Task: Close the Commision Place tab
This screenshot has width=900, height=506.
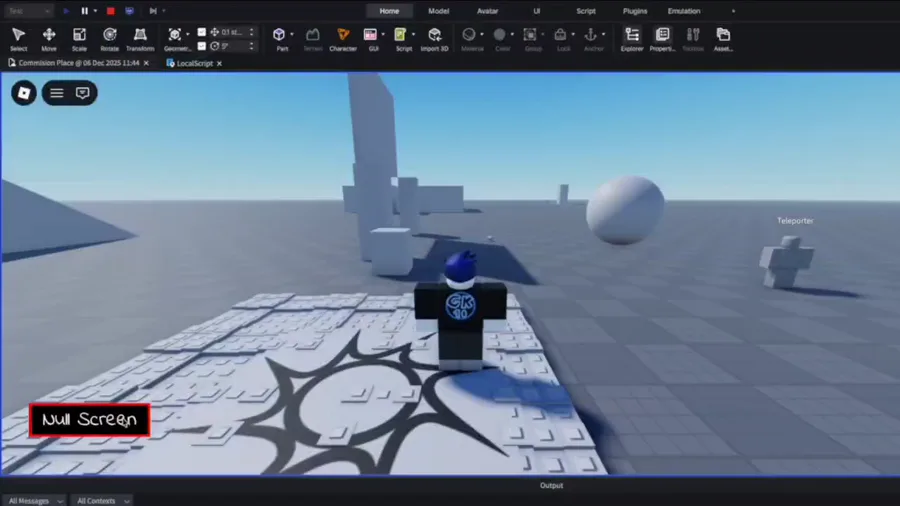Action: click(146, 63)
